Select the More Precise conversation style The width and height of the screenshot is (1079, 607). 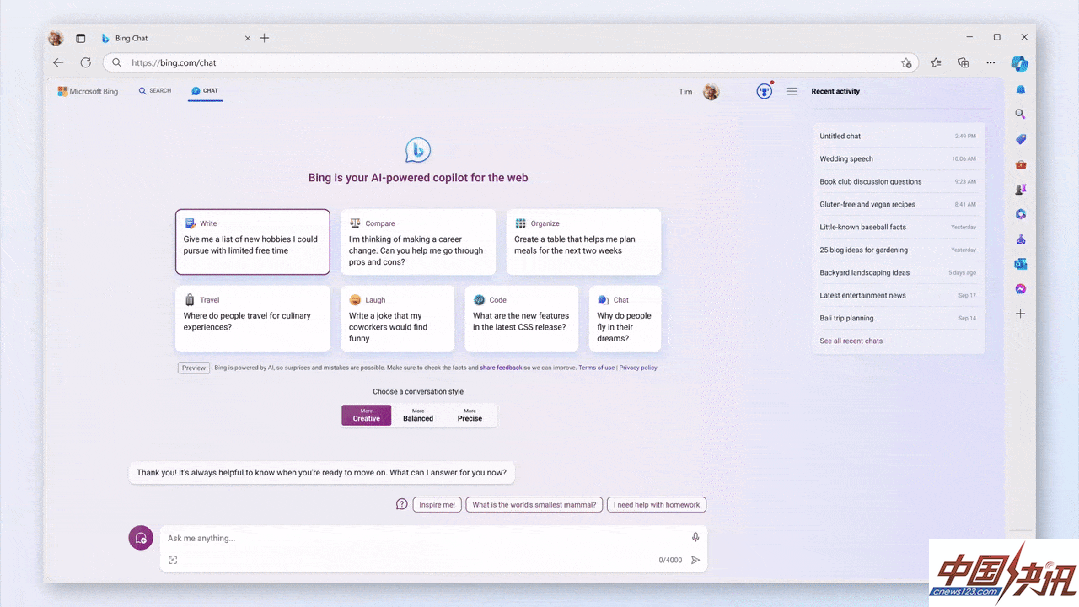(469, 415)
